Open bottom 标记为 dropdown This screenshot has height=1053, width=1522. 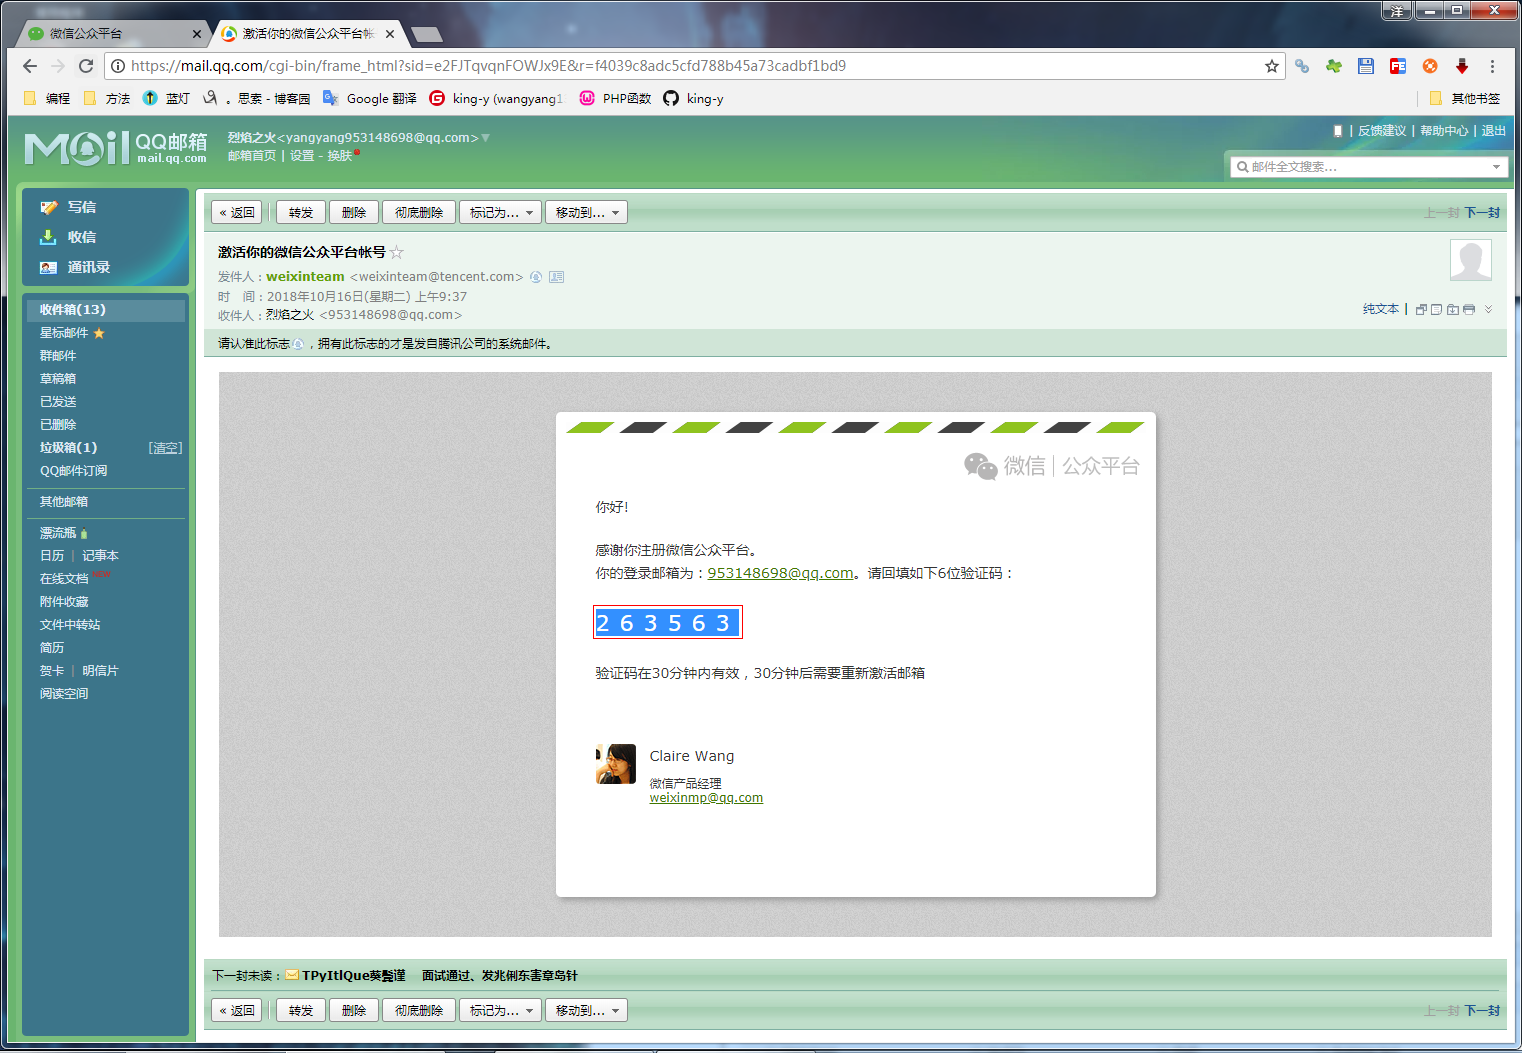point(501,1010)
